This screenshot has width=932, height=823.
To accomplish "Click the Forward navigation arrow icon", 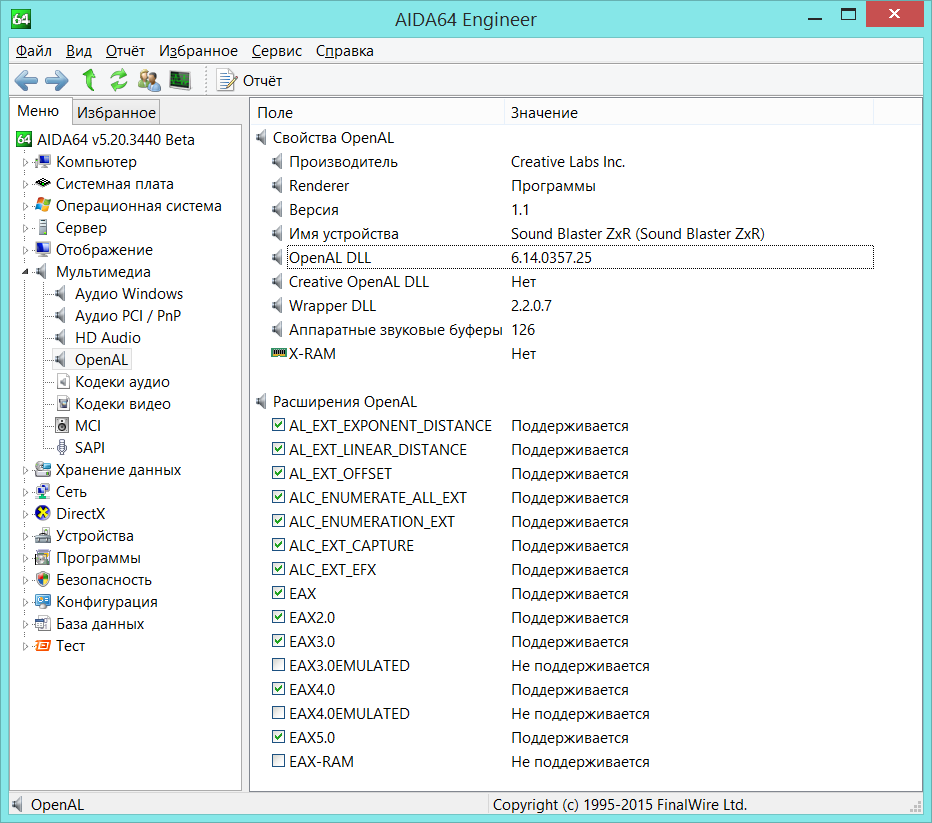I will coord(57,80).
